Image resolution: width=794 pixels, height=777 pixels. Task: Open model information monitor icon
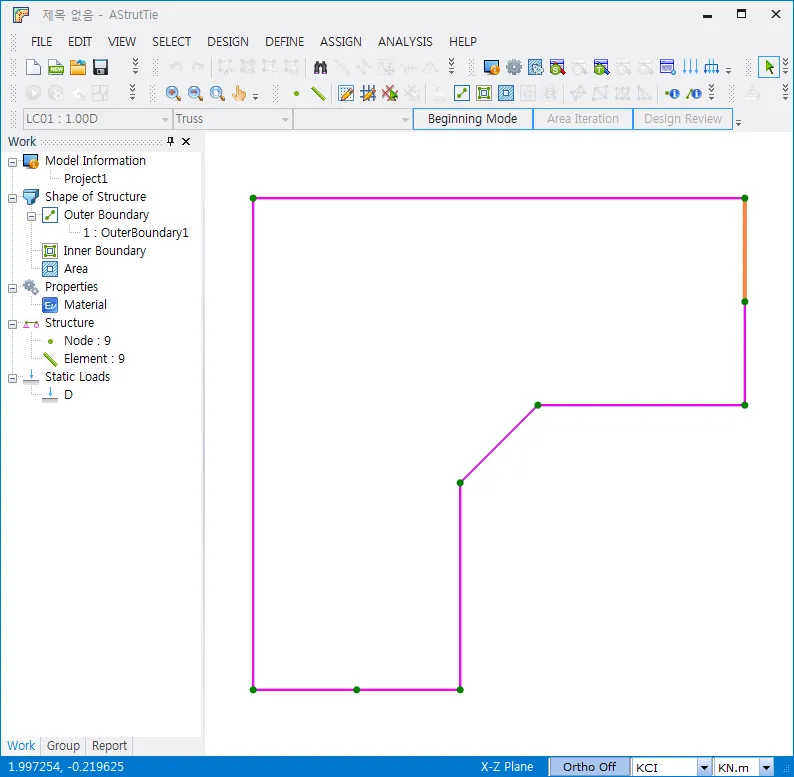pyautogui.click(x=491, y=67)
